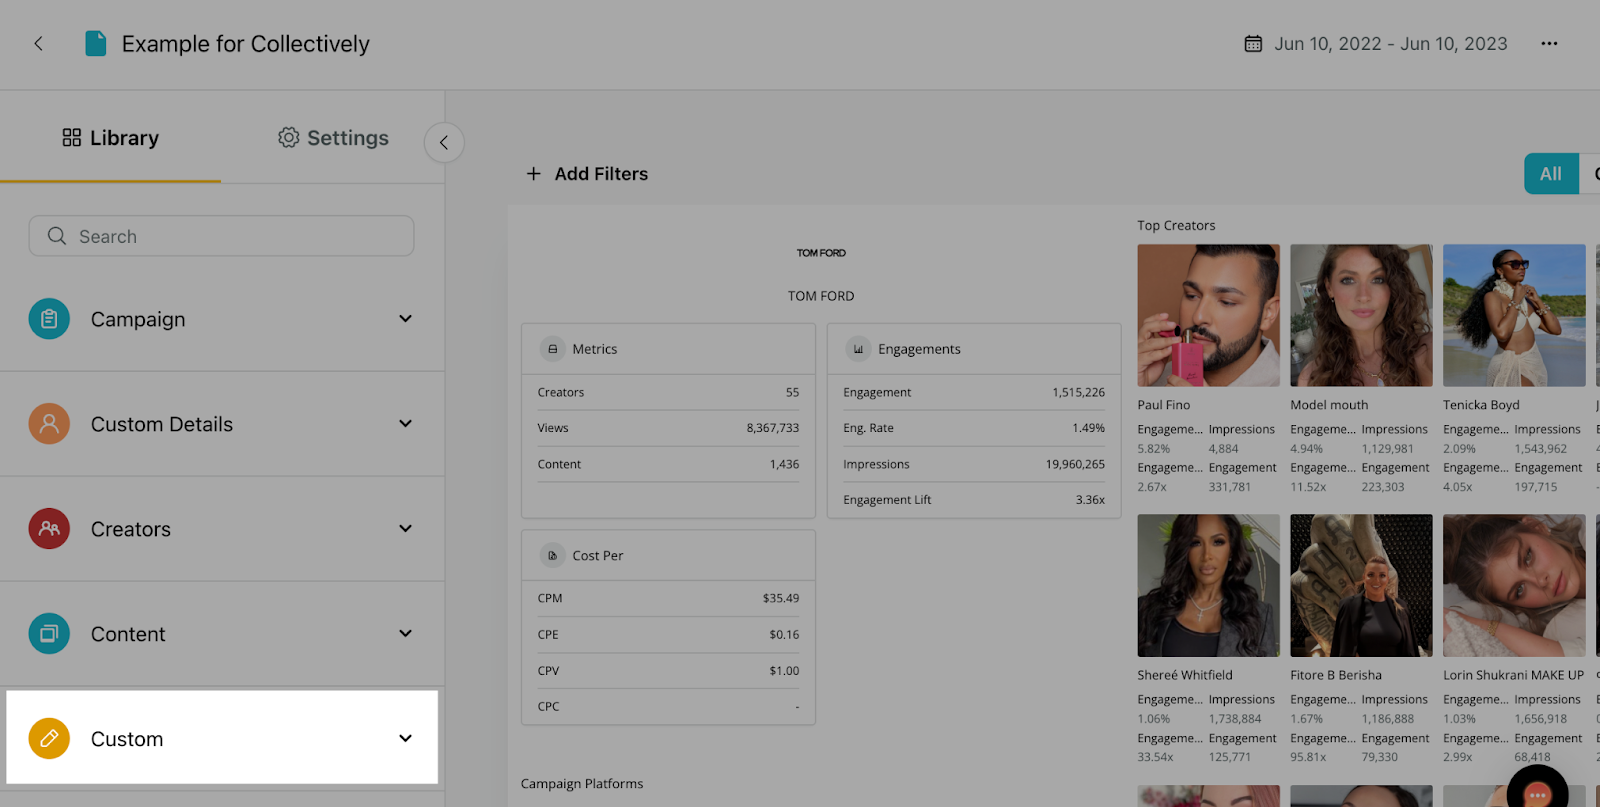Click the Content stacked squares icon
The image size is (1600, 807).
[49, 634]
